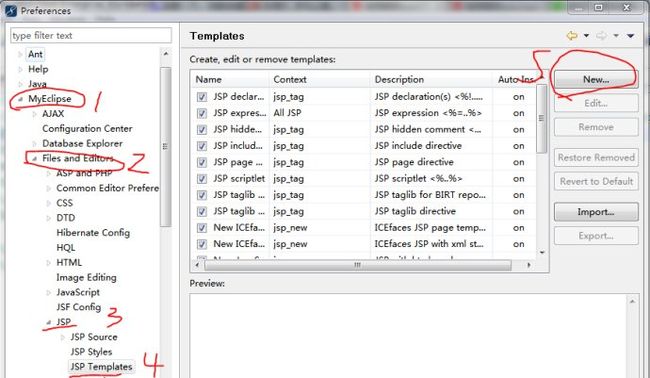Viewport: 650px width, 378px height.
Task: Sort templates by the Description column
Action: point(431,79)
